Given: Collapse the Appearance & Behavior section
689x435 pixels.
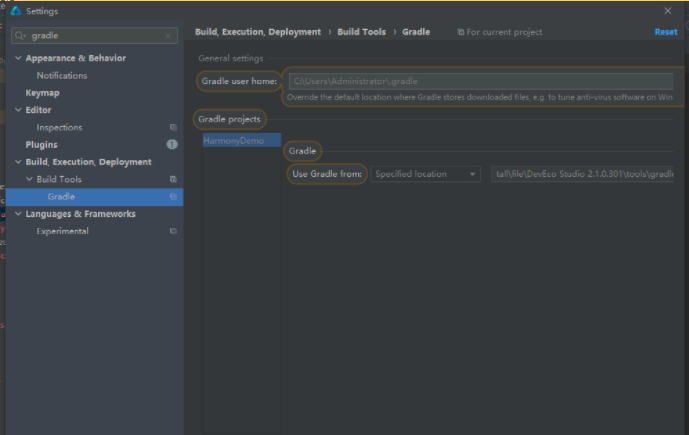Looking at the screenshot, I should click(x=18, y=58).
